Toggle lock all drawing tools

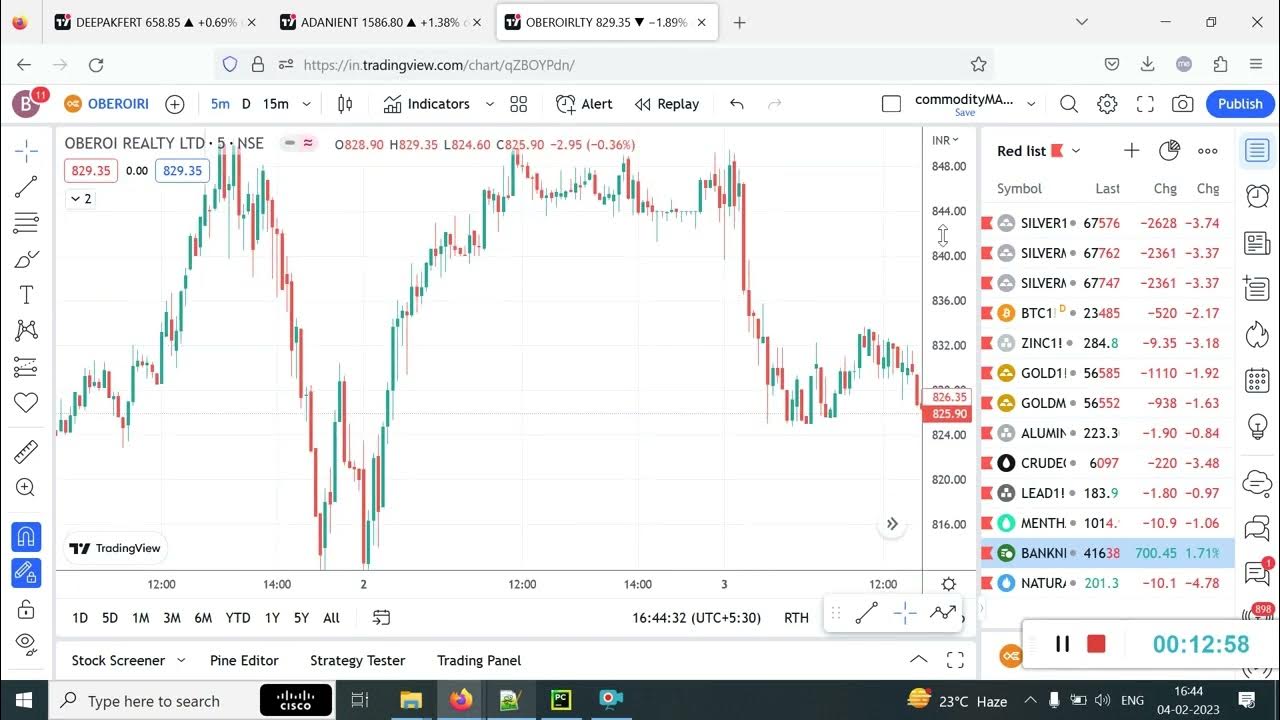pyautogui.click(x=26, y=609)
